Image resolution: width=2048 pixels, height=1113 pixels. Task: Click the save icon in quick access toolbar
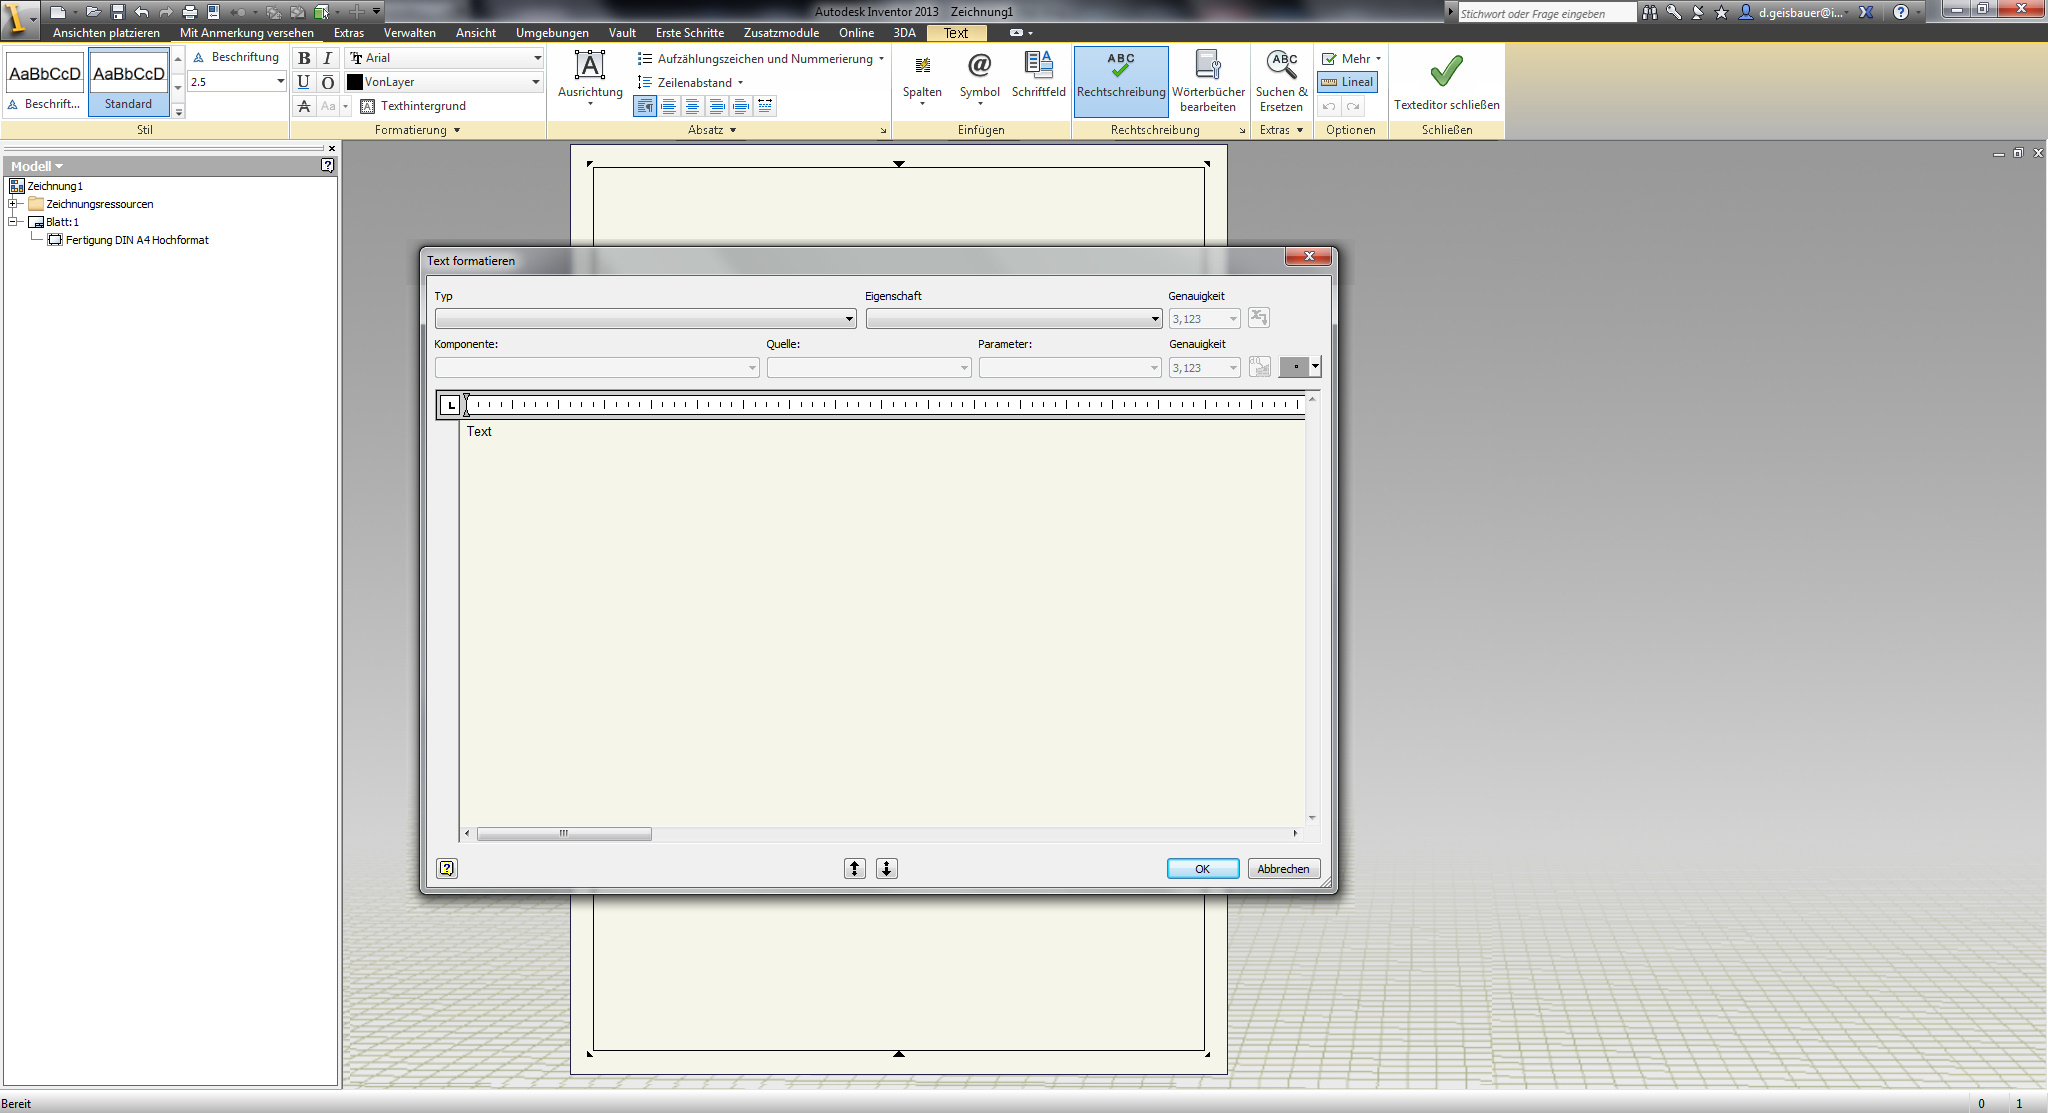pos(117,12)
